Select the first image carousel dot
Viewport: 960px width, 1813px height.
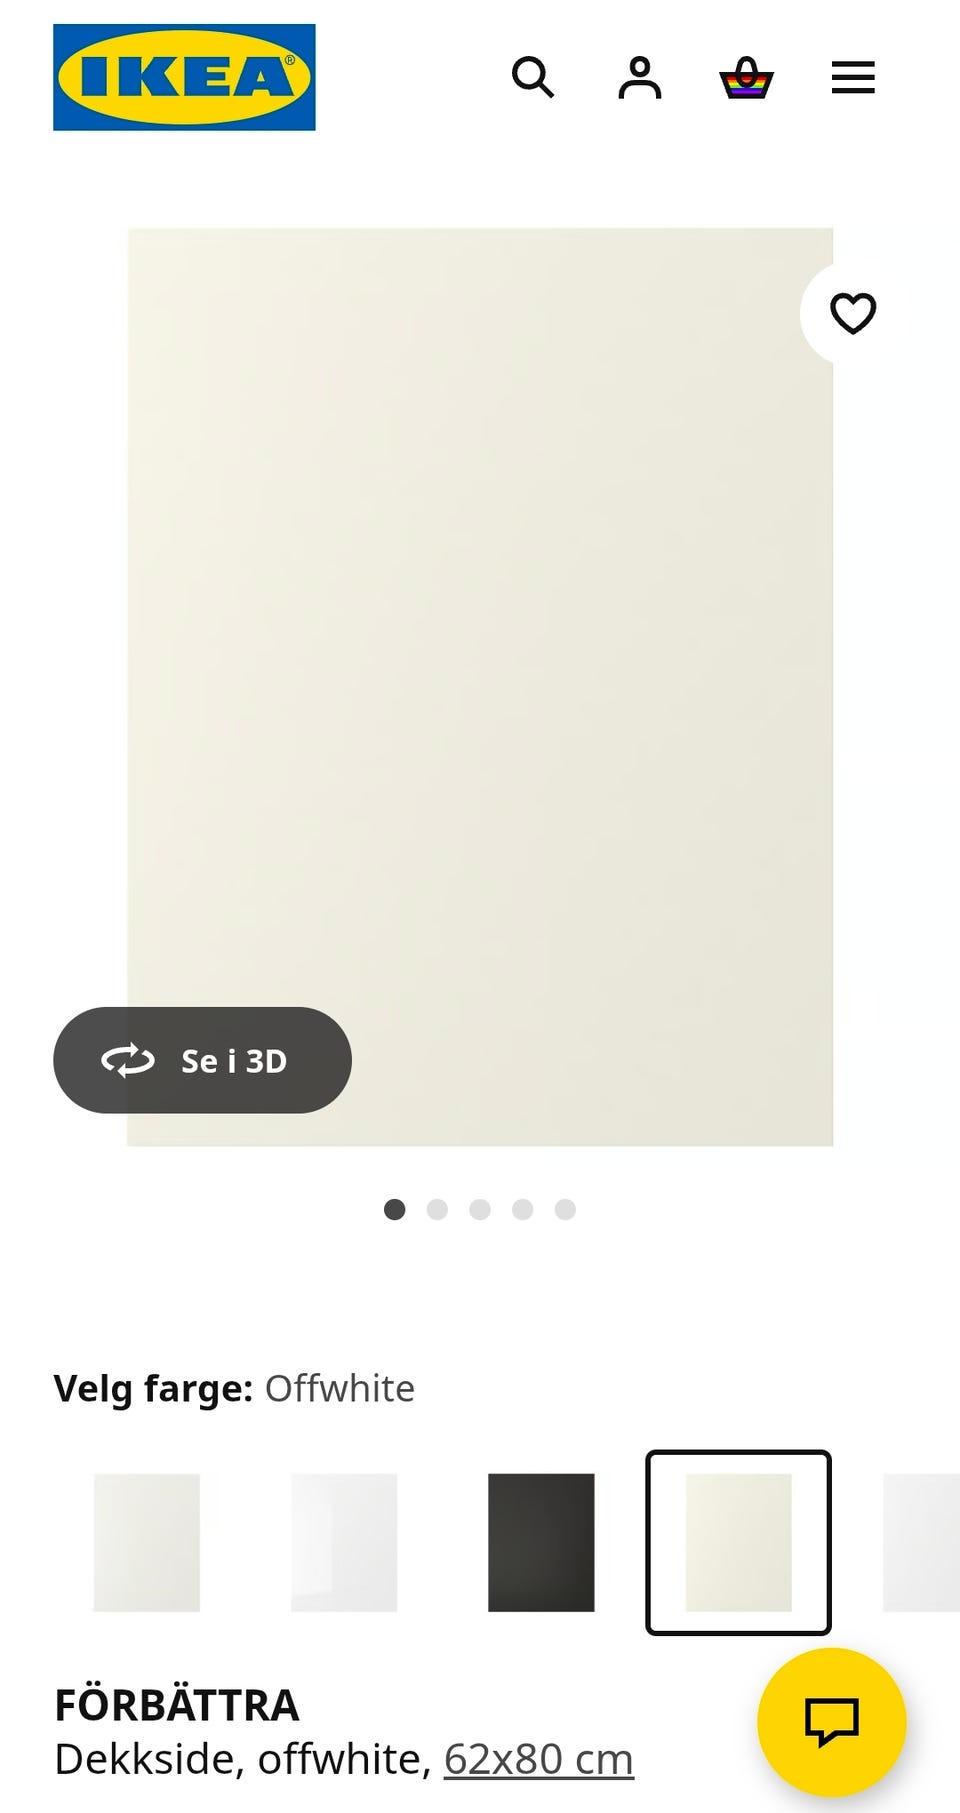pyautogui.click(x=395, y=1209)
